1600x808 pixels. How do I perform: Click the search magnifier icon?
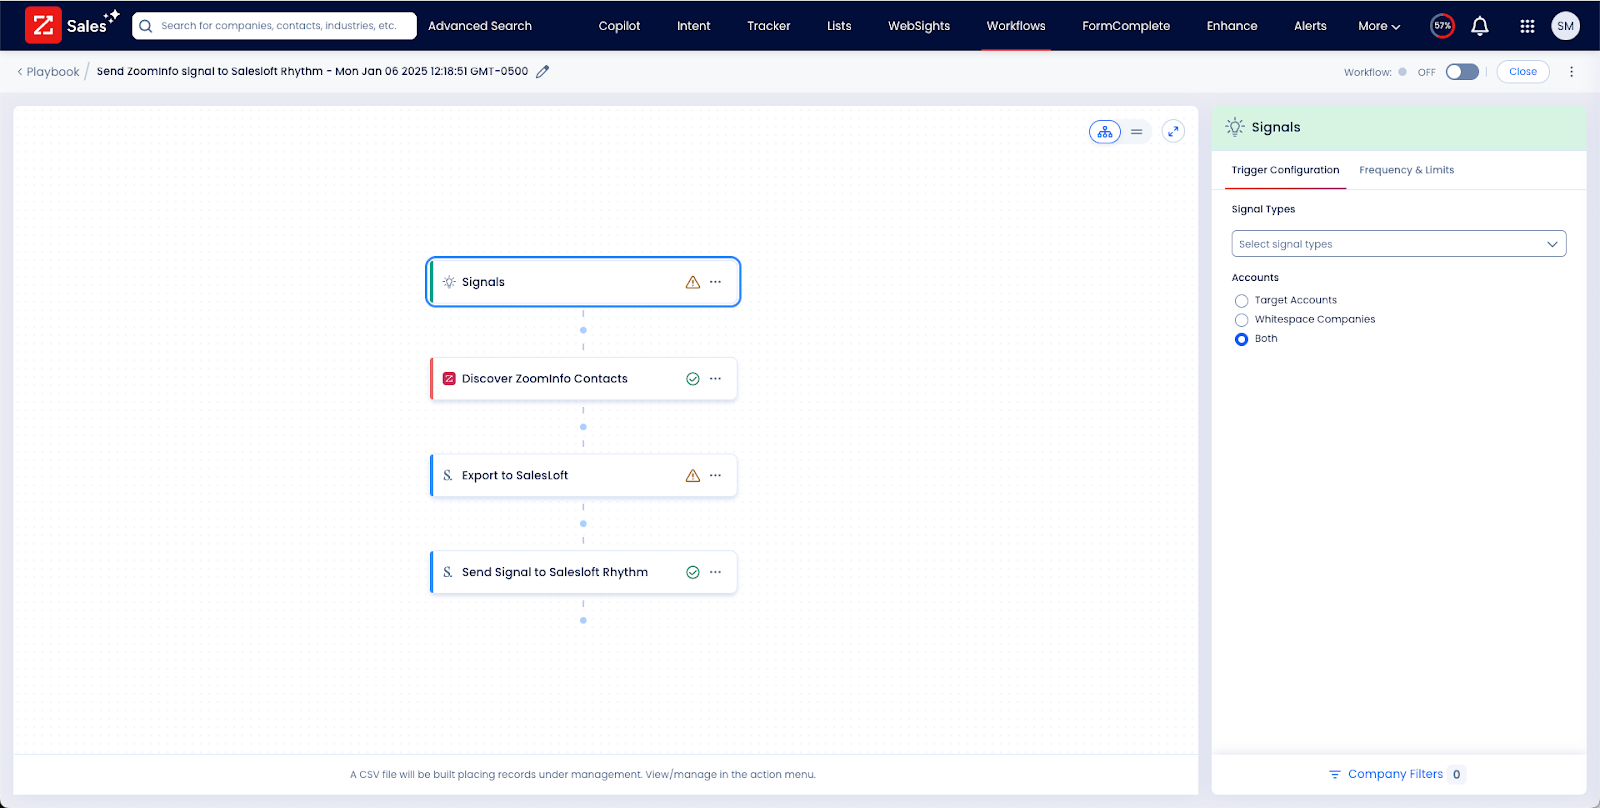pyautogui.click(x=146, y=26)
